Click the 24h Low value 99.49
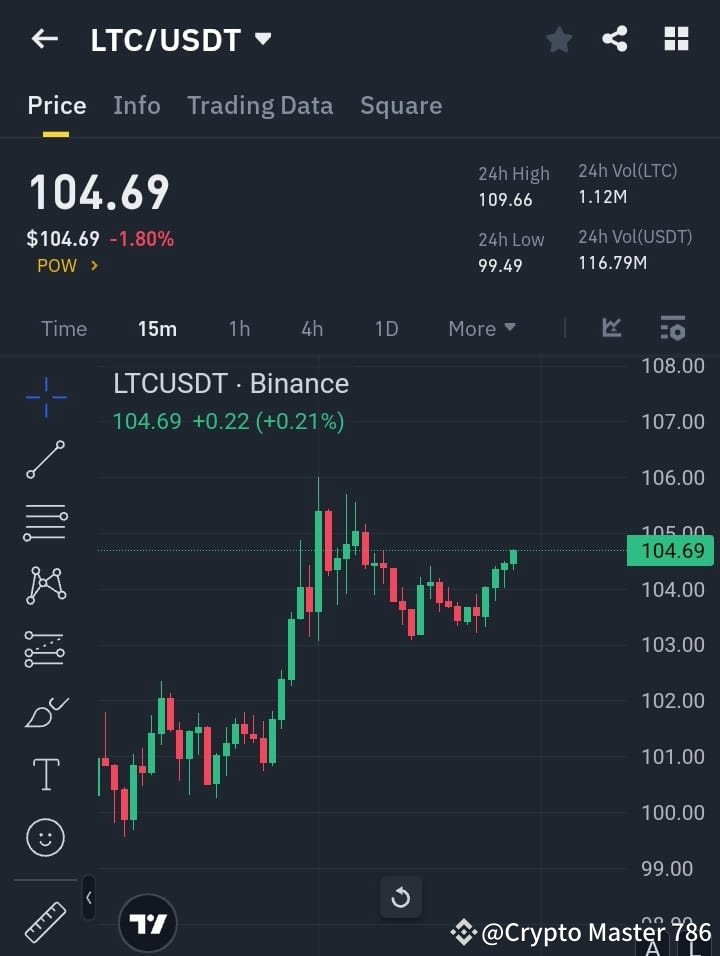 501,265
